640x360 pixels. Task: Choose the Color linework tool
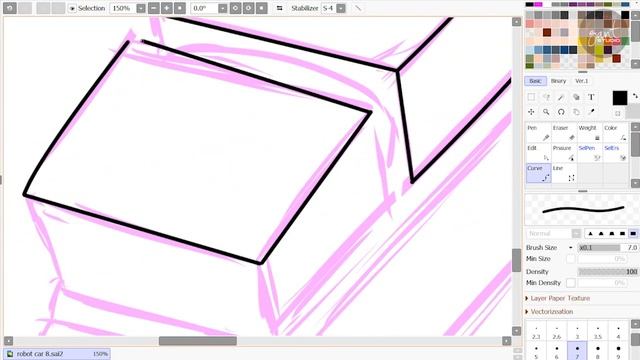click(615, 133)
